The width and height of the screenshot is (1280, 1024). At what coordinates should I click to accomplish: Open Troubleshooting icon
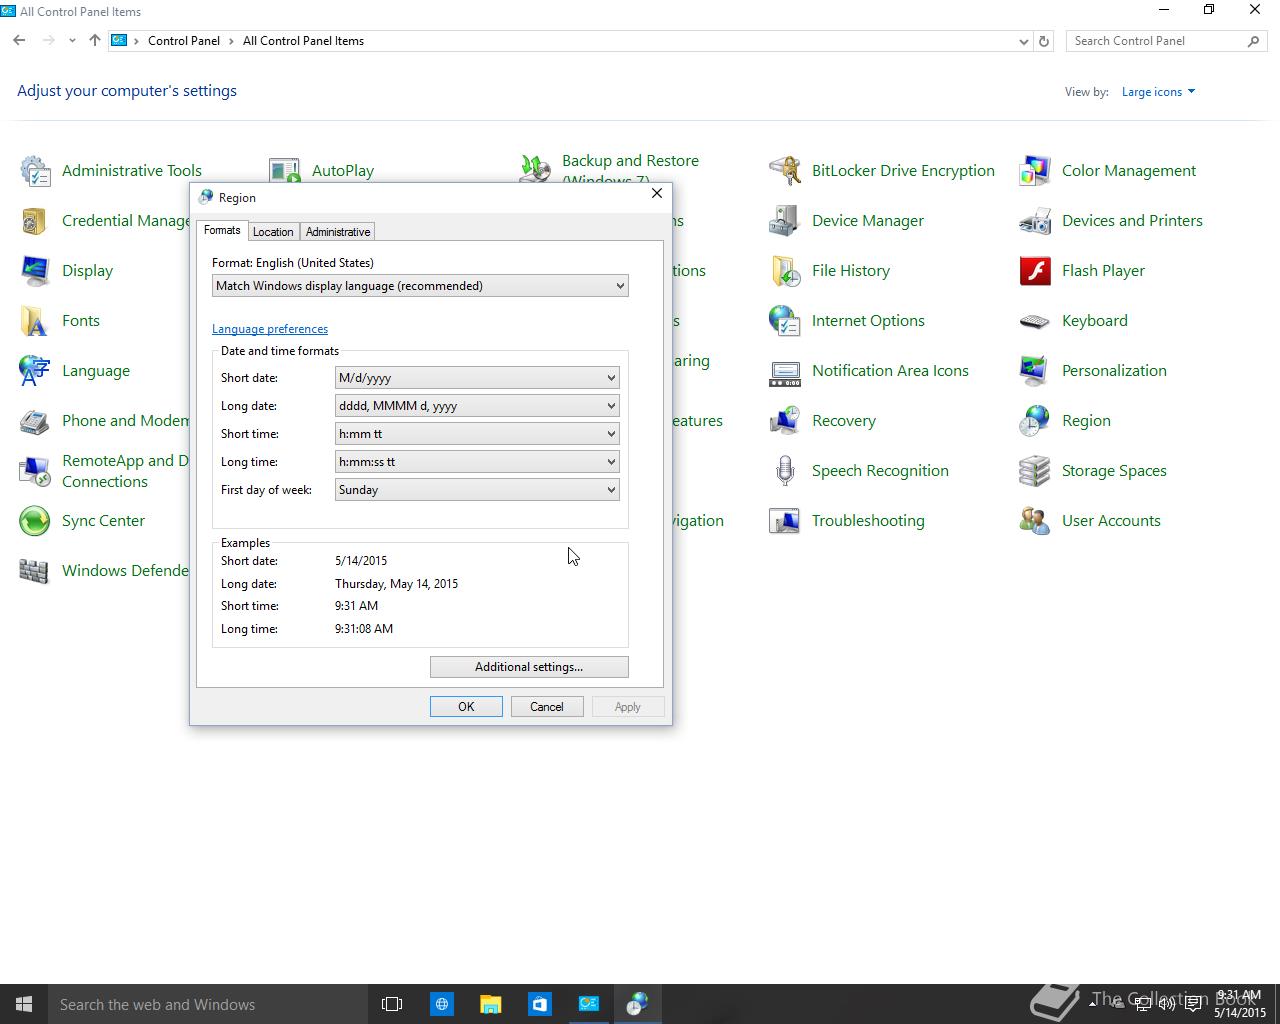pyautogui.click(x=785, y=521)
